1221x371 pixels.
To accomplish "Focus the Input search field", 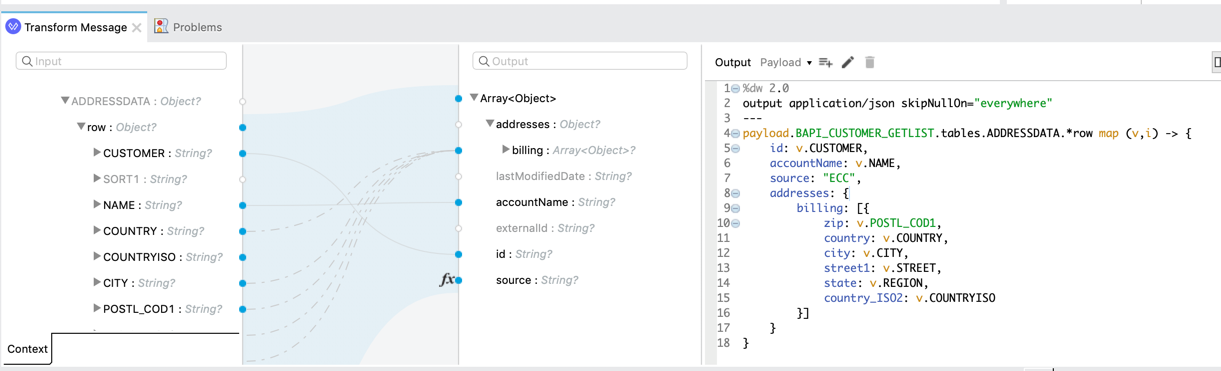I will [x=121, y=61].
